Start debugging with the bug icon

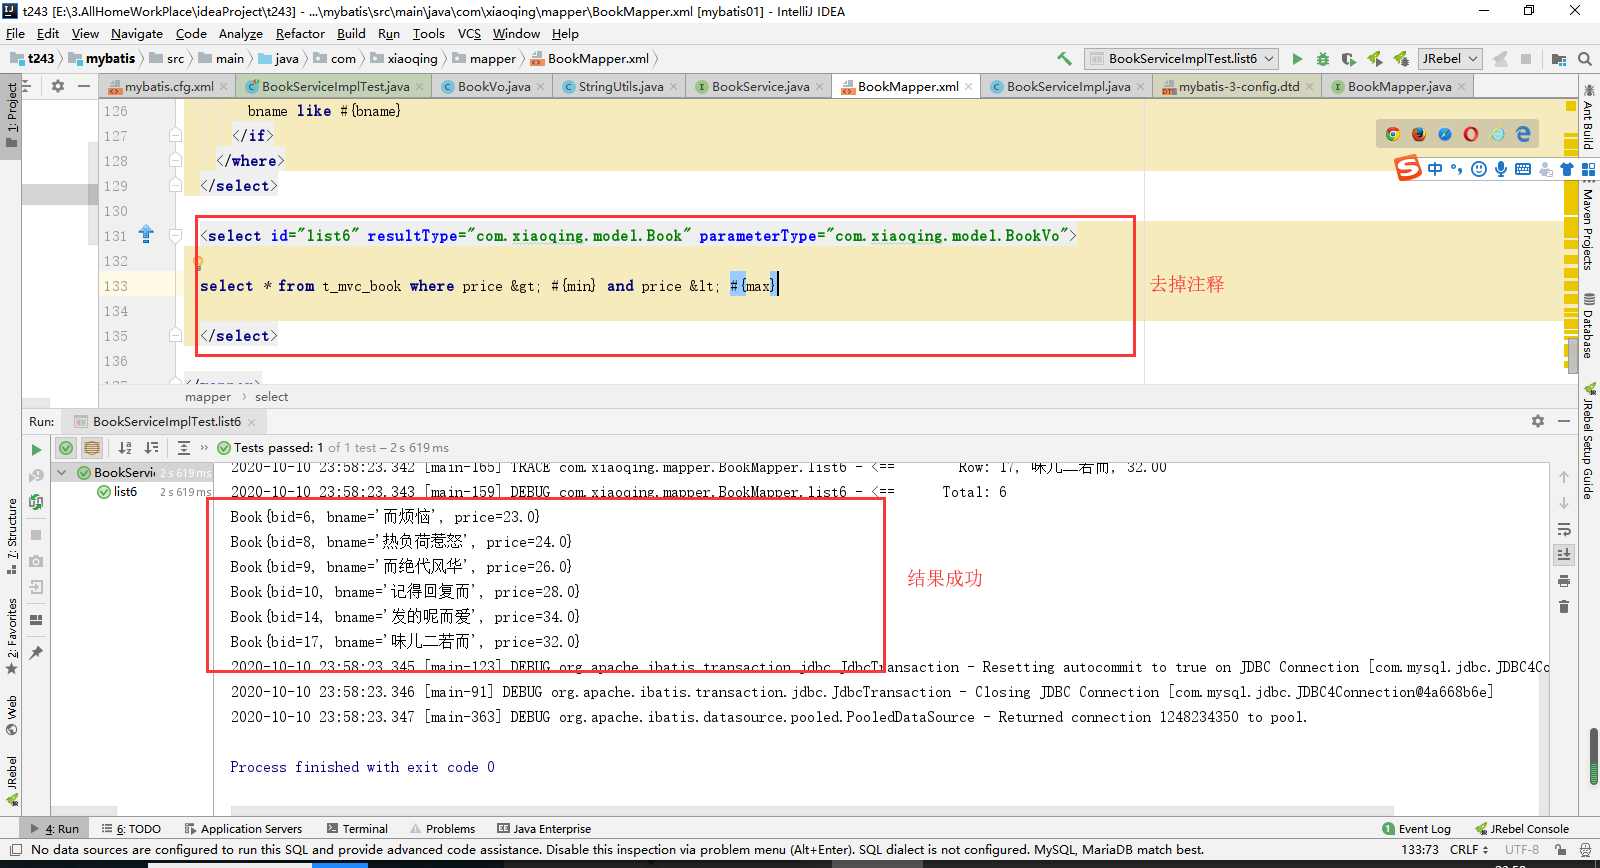1323,59
